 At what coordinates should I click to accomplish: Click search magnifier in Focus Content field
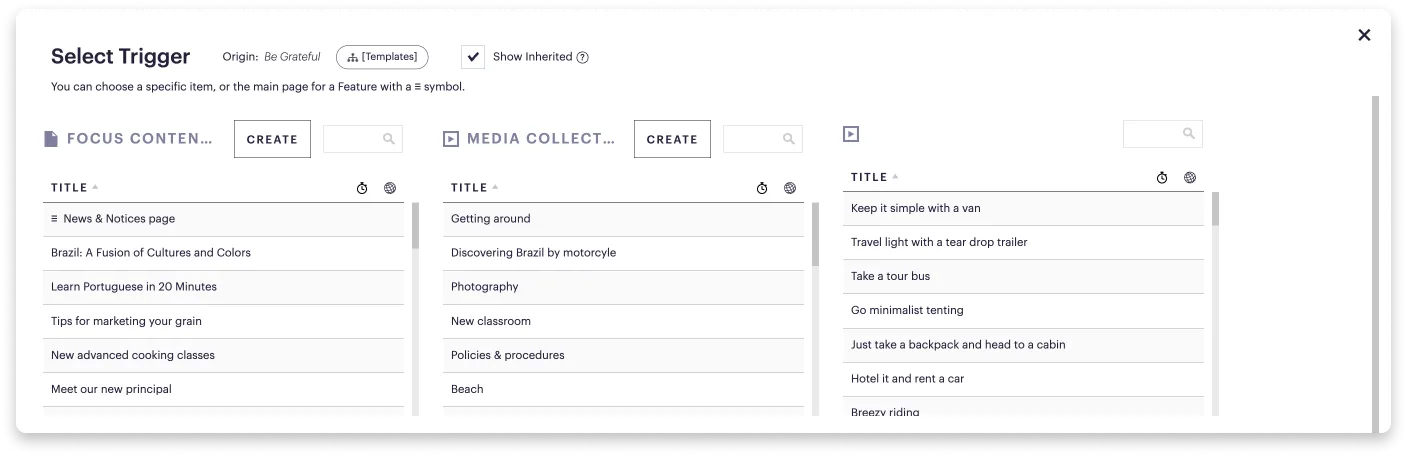pos(389,139)
